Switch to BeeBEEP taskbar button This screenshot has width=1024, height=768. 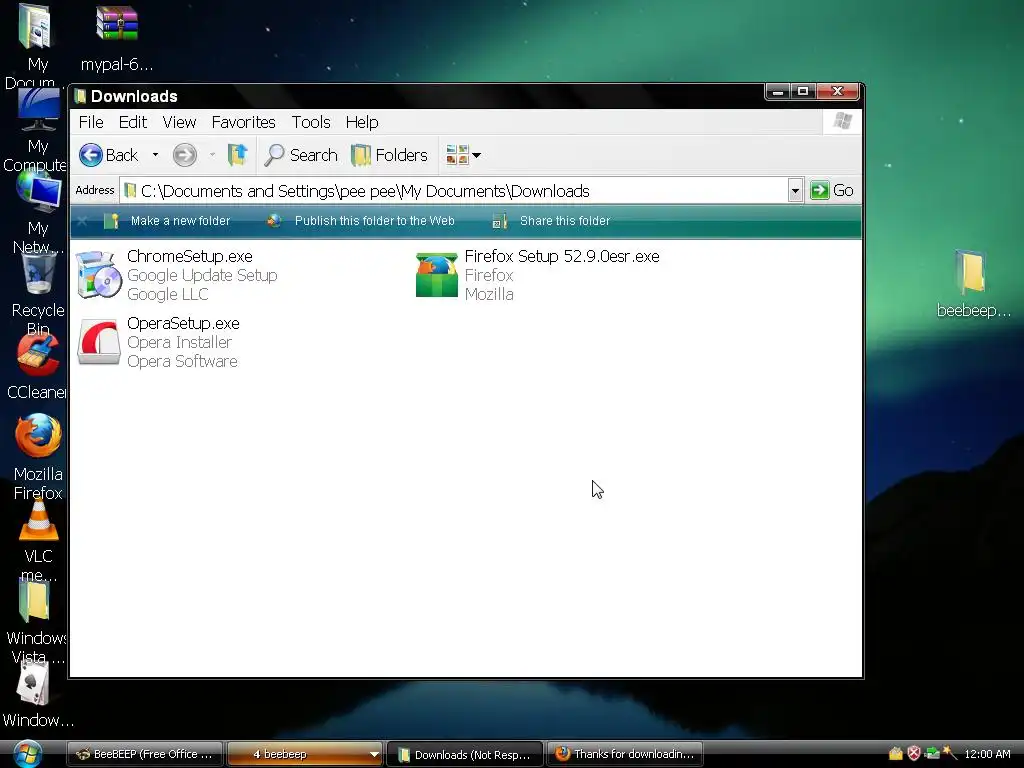pyautogui.click(x=145, y=754)
